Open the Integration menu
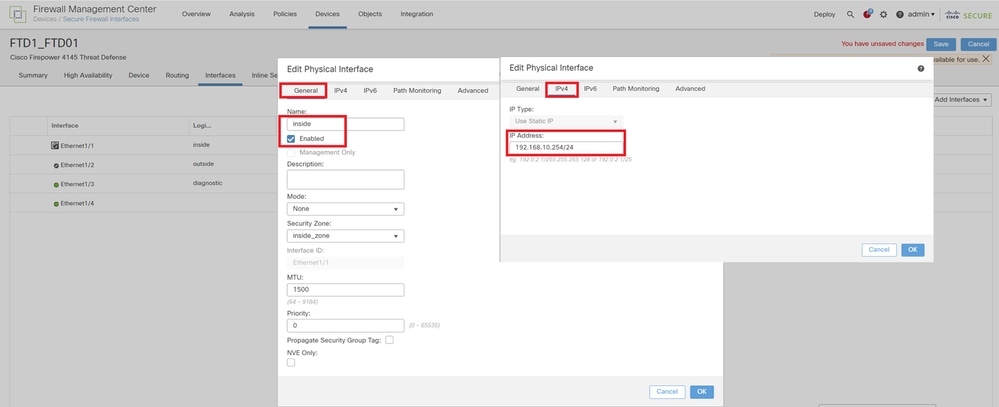 coord(417,14)
